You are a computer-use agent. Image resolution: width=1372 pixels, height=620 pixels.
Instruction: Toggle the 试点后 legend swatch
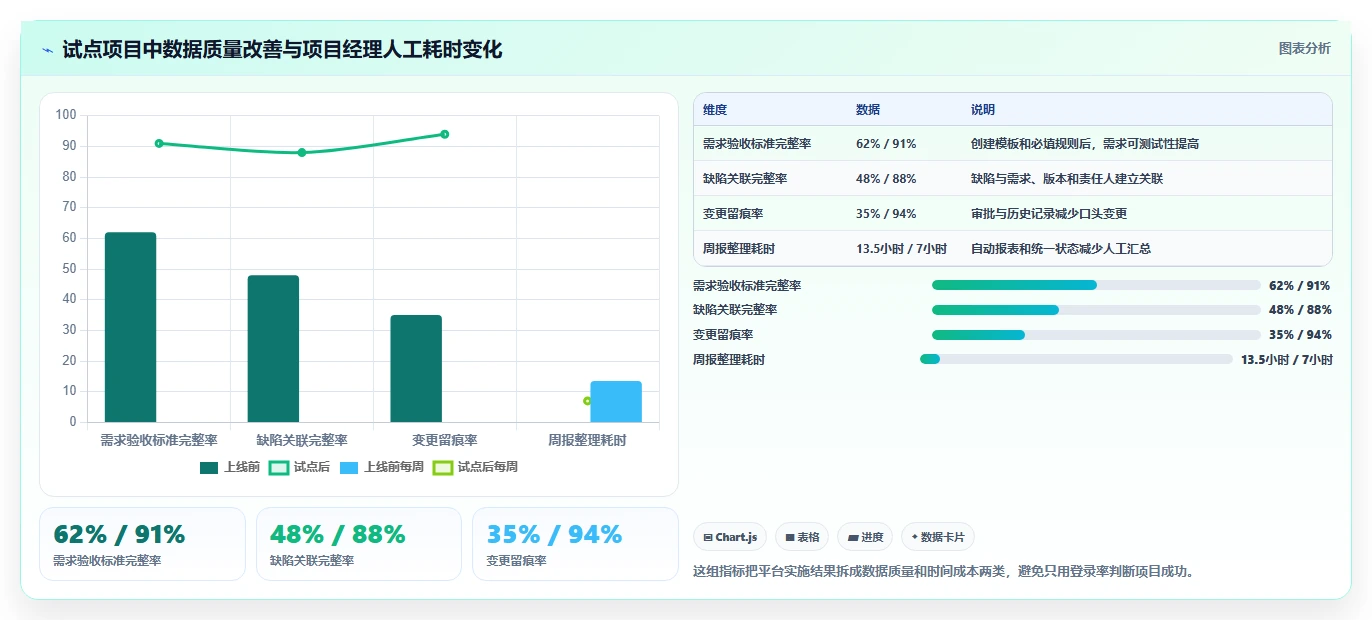(278, 467)
